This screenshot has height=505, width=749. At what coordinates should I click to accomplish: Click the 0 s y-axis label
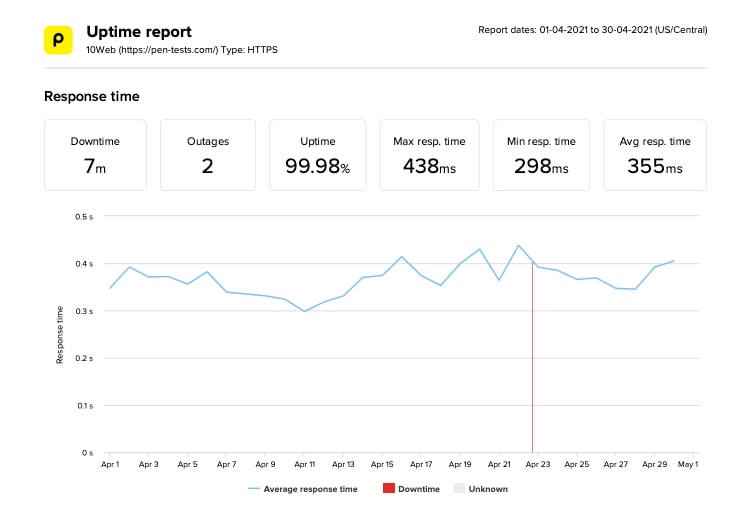pos(87,452)
